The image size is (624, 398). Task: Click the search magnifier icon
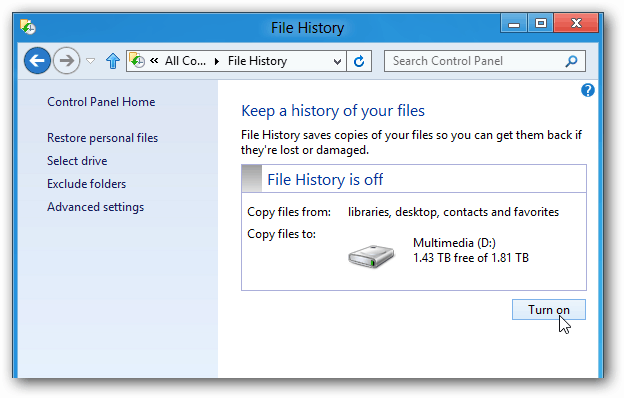coord(571,61)
